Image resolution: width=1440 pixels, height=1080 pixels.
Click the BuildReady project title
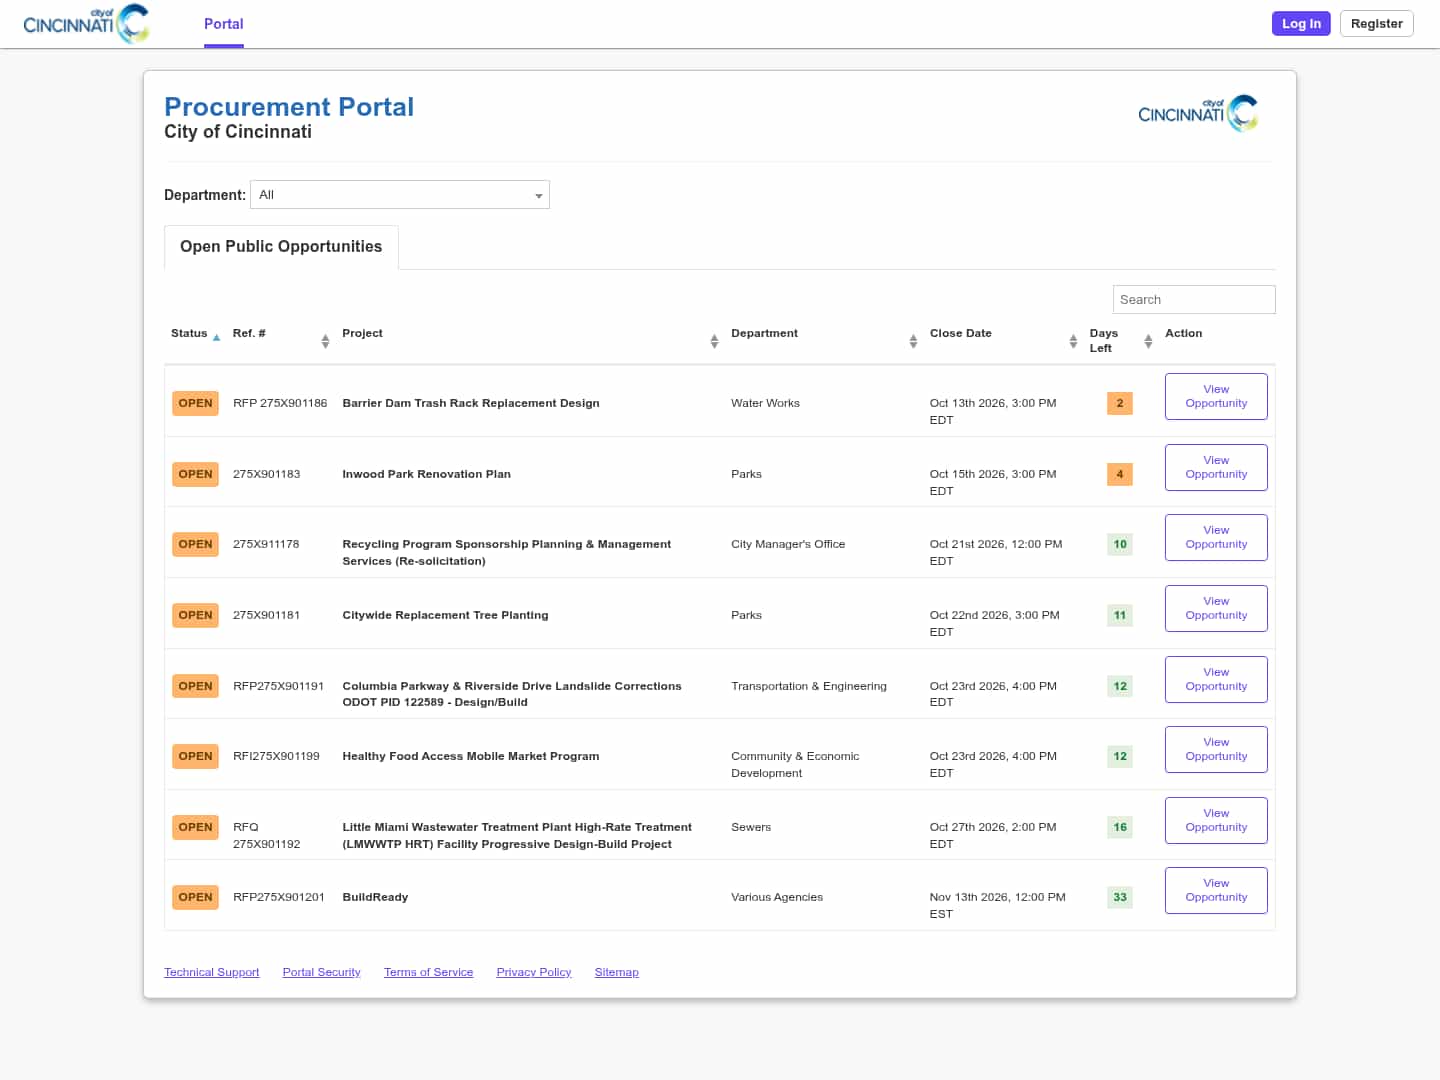[375, 897]
